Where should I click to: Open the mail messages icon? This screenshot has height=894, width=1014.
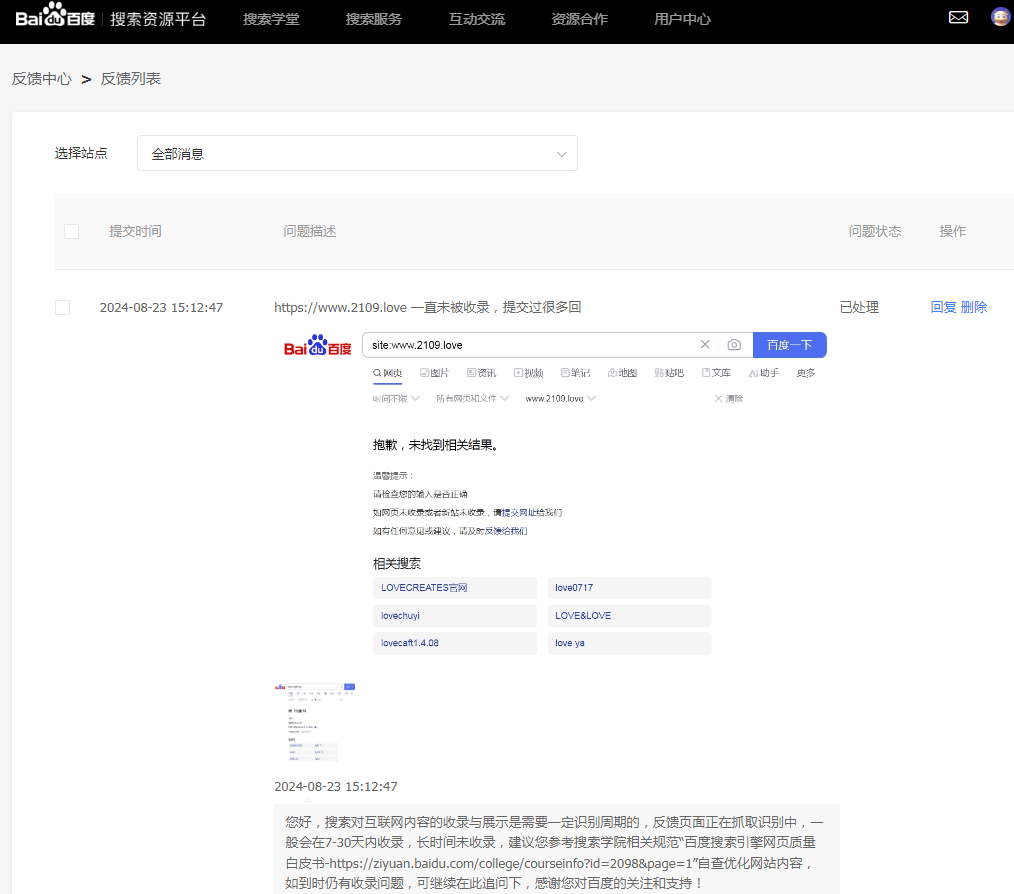[958, 17]
